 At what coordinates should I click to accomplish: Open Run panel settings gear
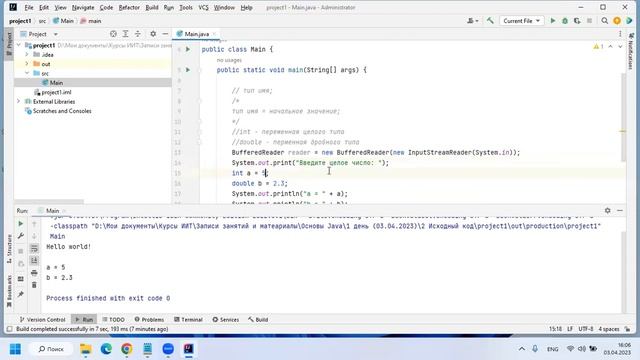click(608, 211)
